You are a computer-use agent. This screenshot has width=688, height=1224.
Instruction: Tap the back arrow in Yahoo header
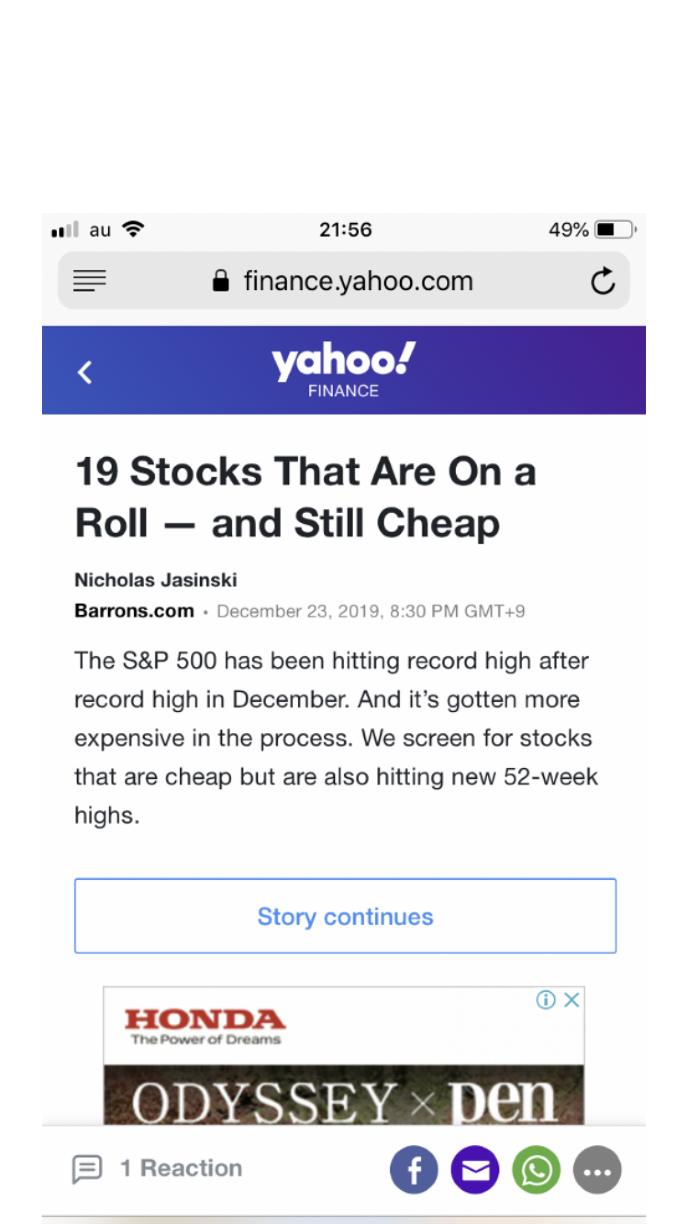[x=85, y=372]
